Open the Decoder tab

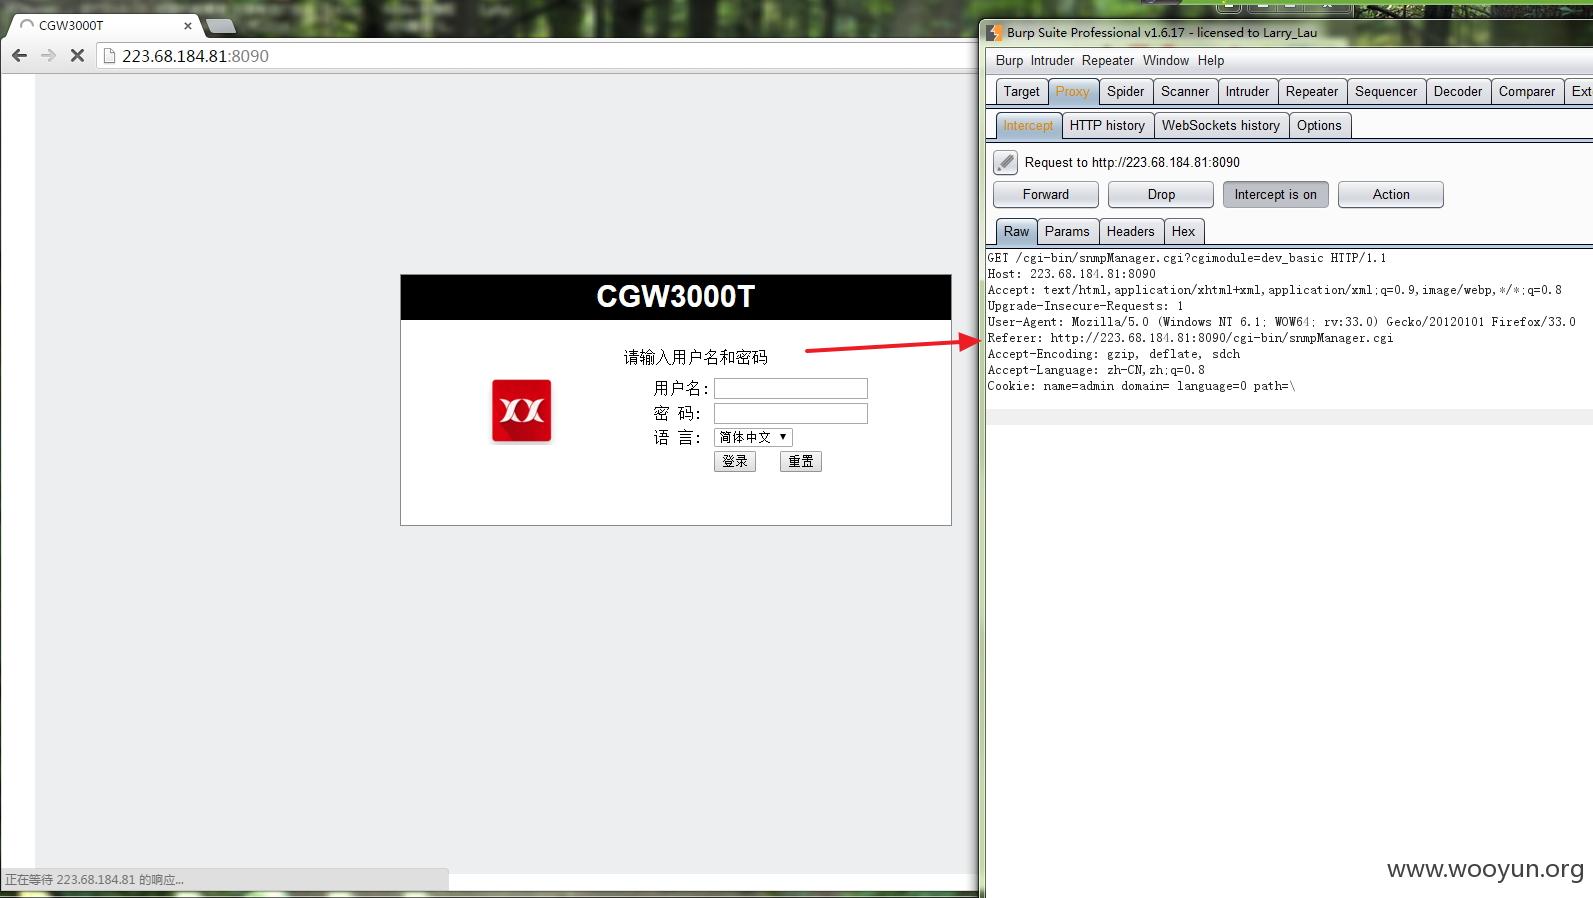tap(1458, 91)
